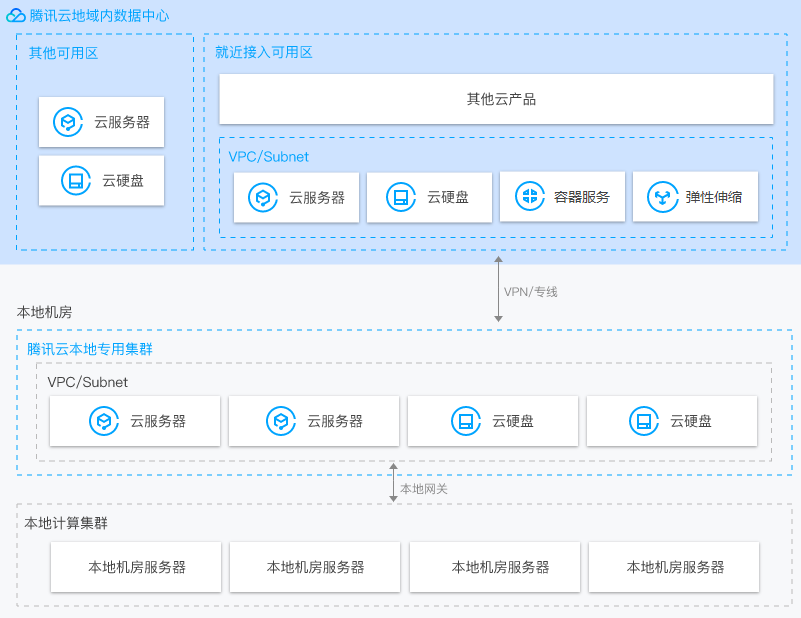Click second 云服务器 label in 本地专用集群
This screenshot has height=618, width=801.
click(x=335, y=421)
